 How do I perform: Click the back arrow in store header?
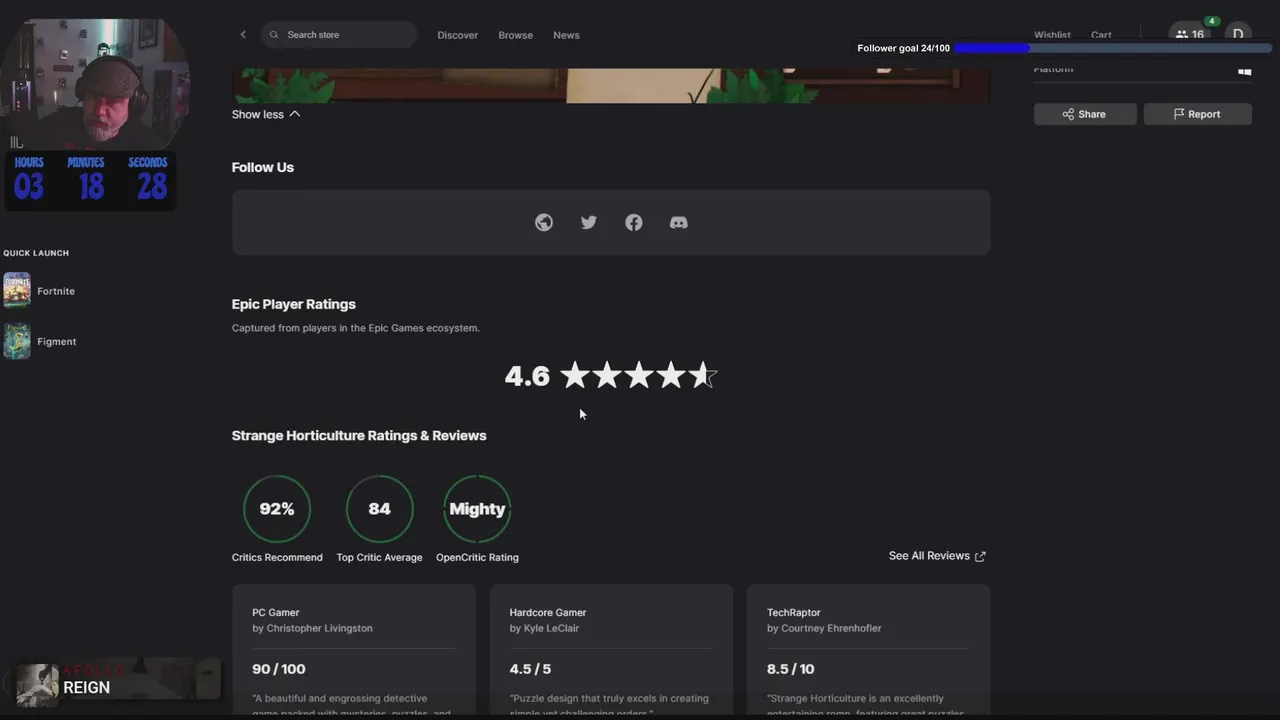tap(243, 35)
